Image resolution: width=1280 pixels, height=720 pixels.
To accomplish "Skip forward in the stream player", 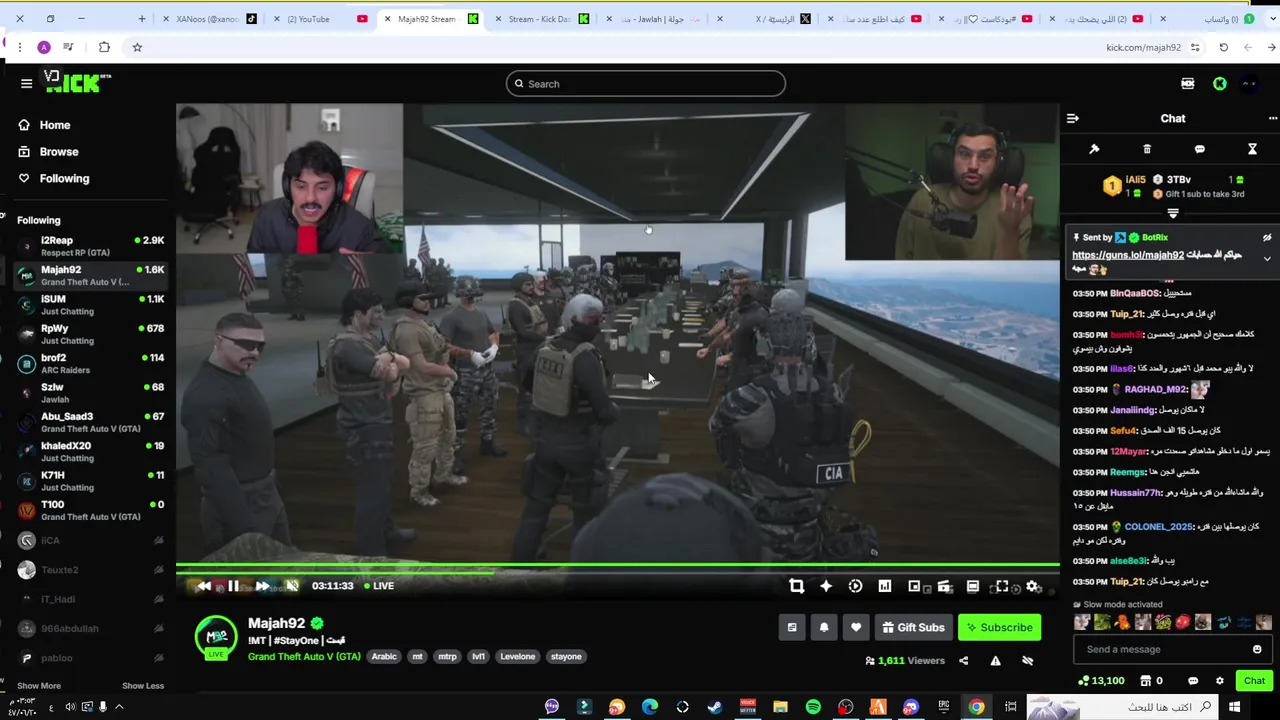I will click(x=262, y=586).
